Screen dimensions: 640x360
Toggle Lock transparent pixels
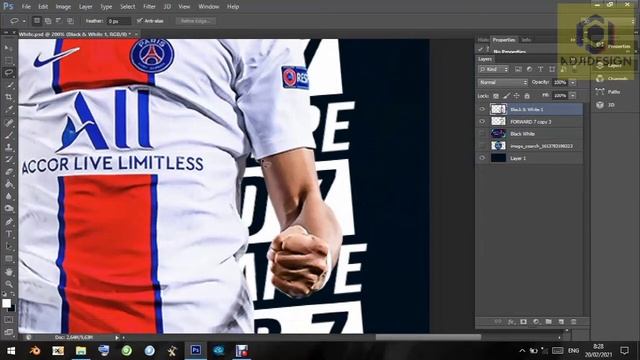click(496, 96)
